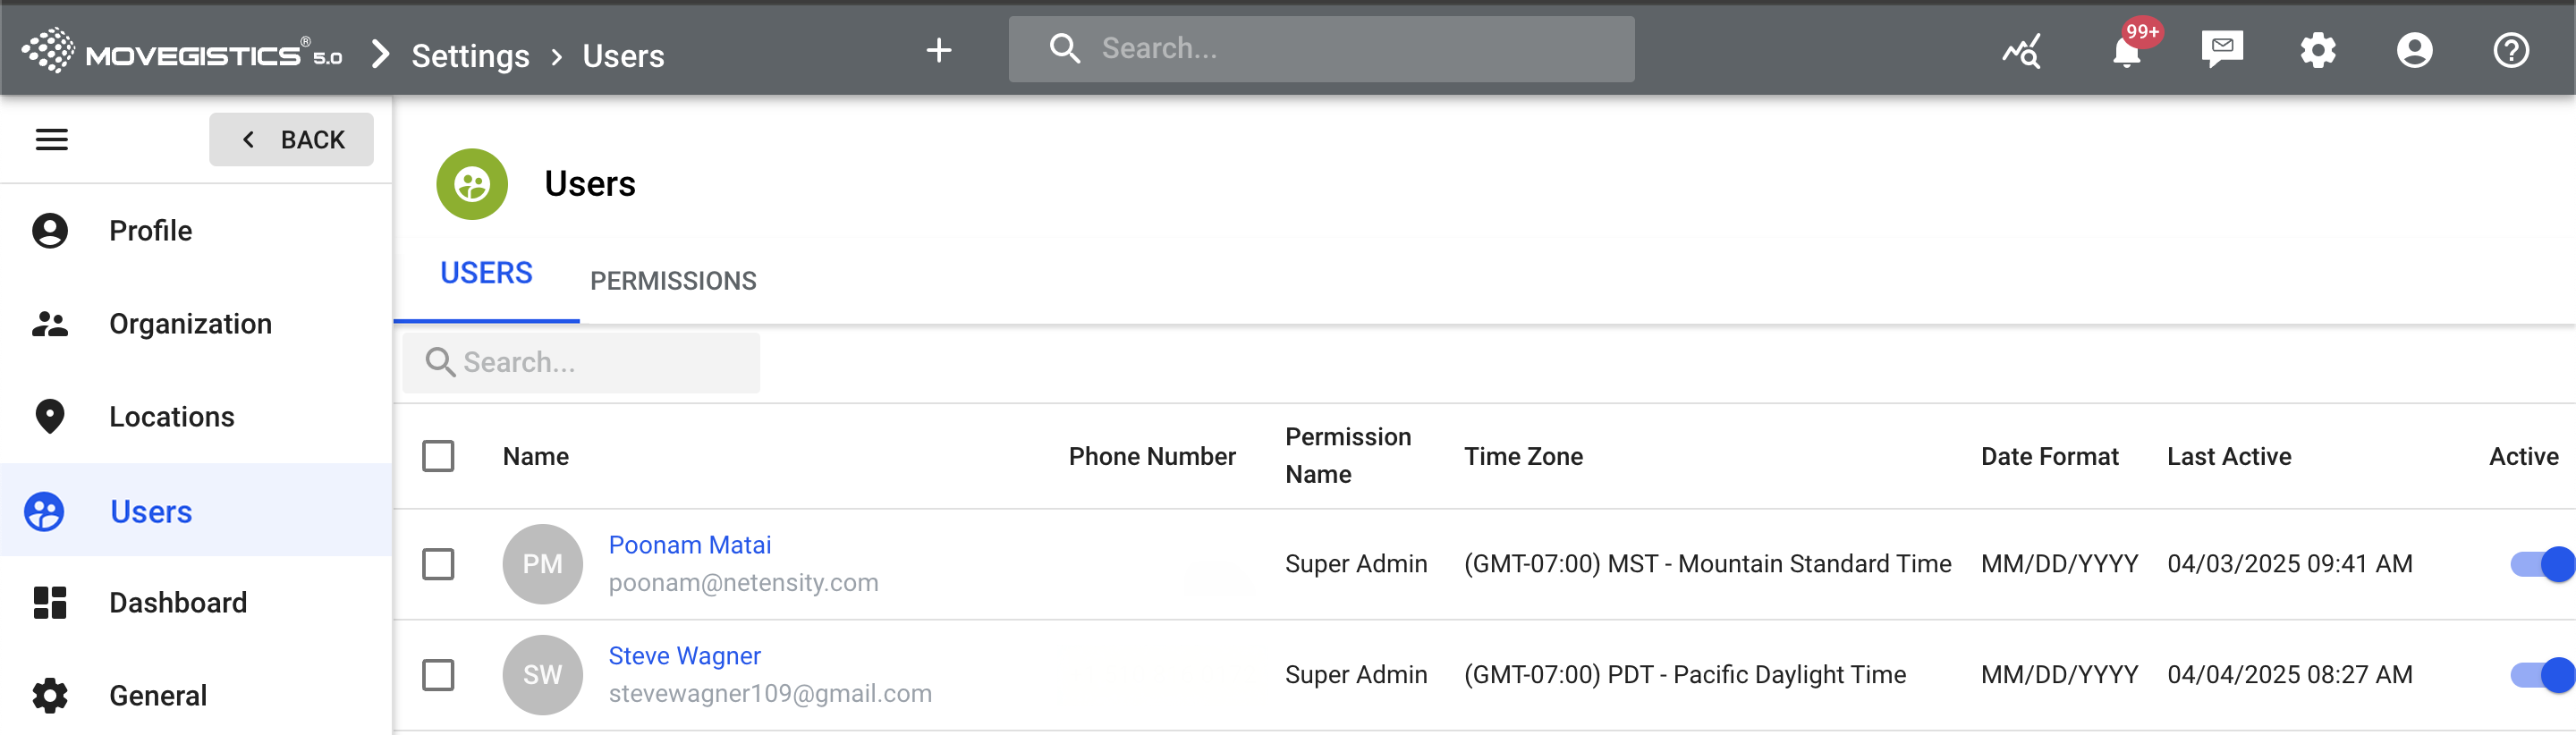Open the messages chat icon
The height and width of the screenshot is (735, 2576).
point(2221,49)
